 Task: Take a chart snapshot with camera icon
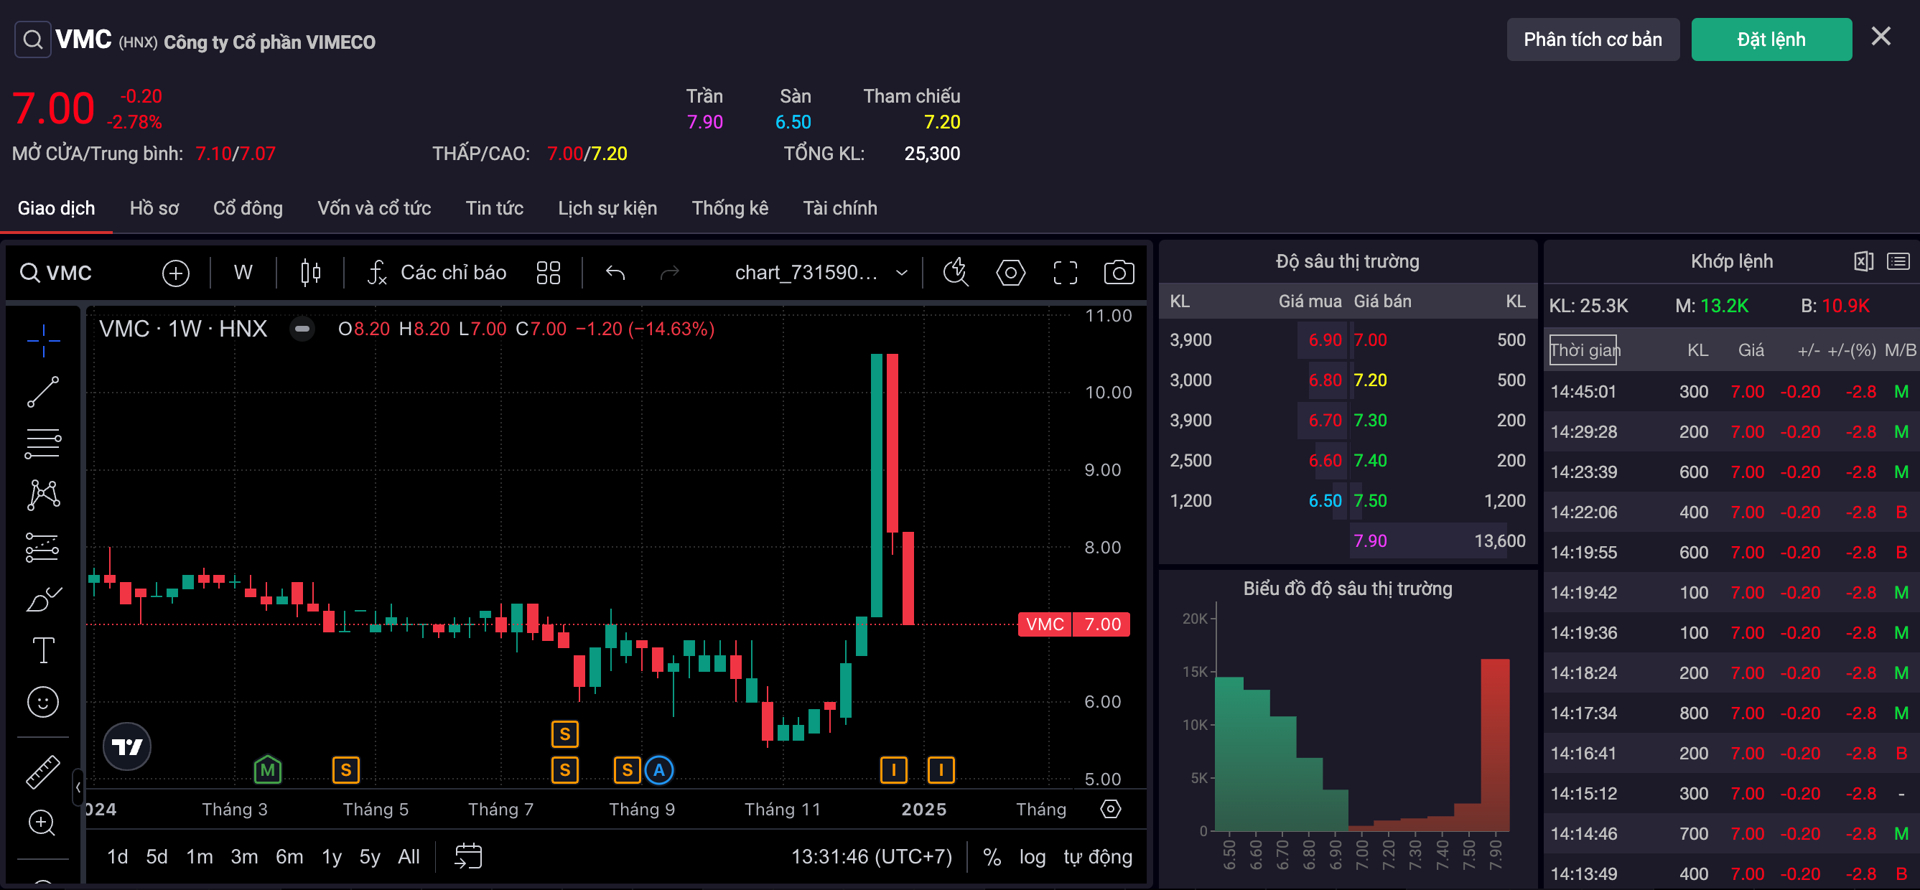point(1118,273)
